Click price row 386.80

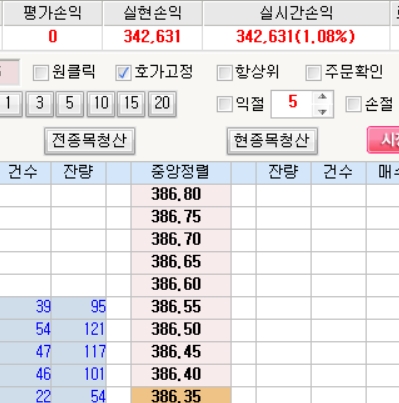coord(181,195)
